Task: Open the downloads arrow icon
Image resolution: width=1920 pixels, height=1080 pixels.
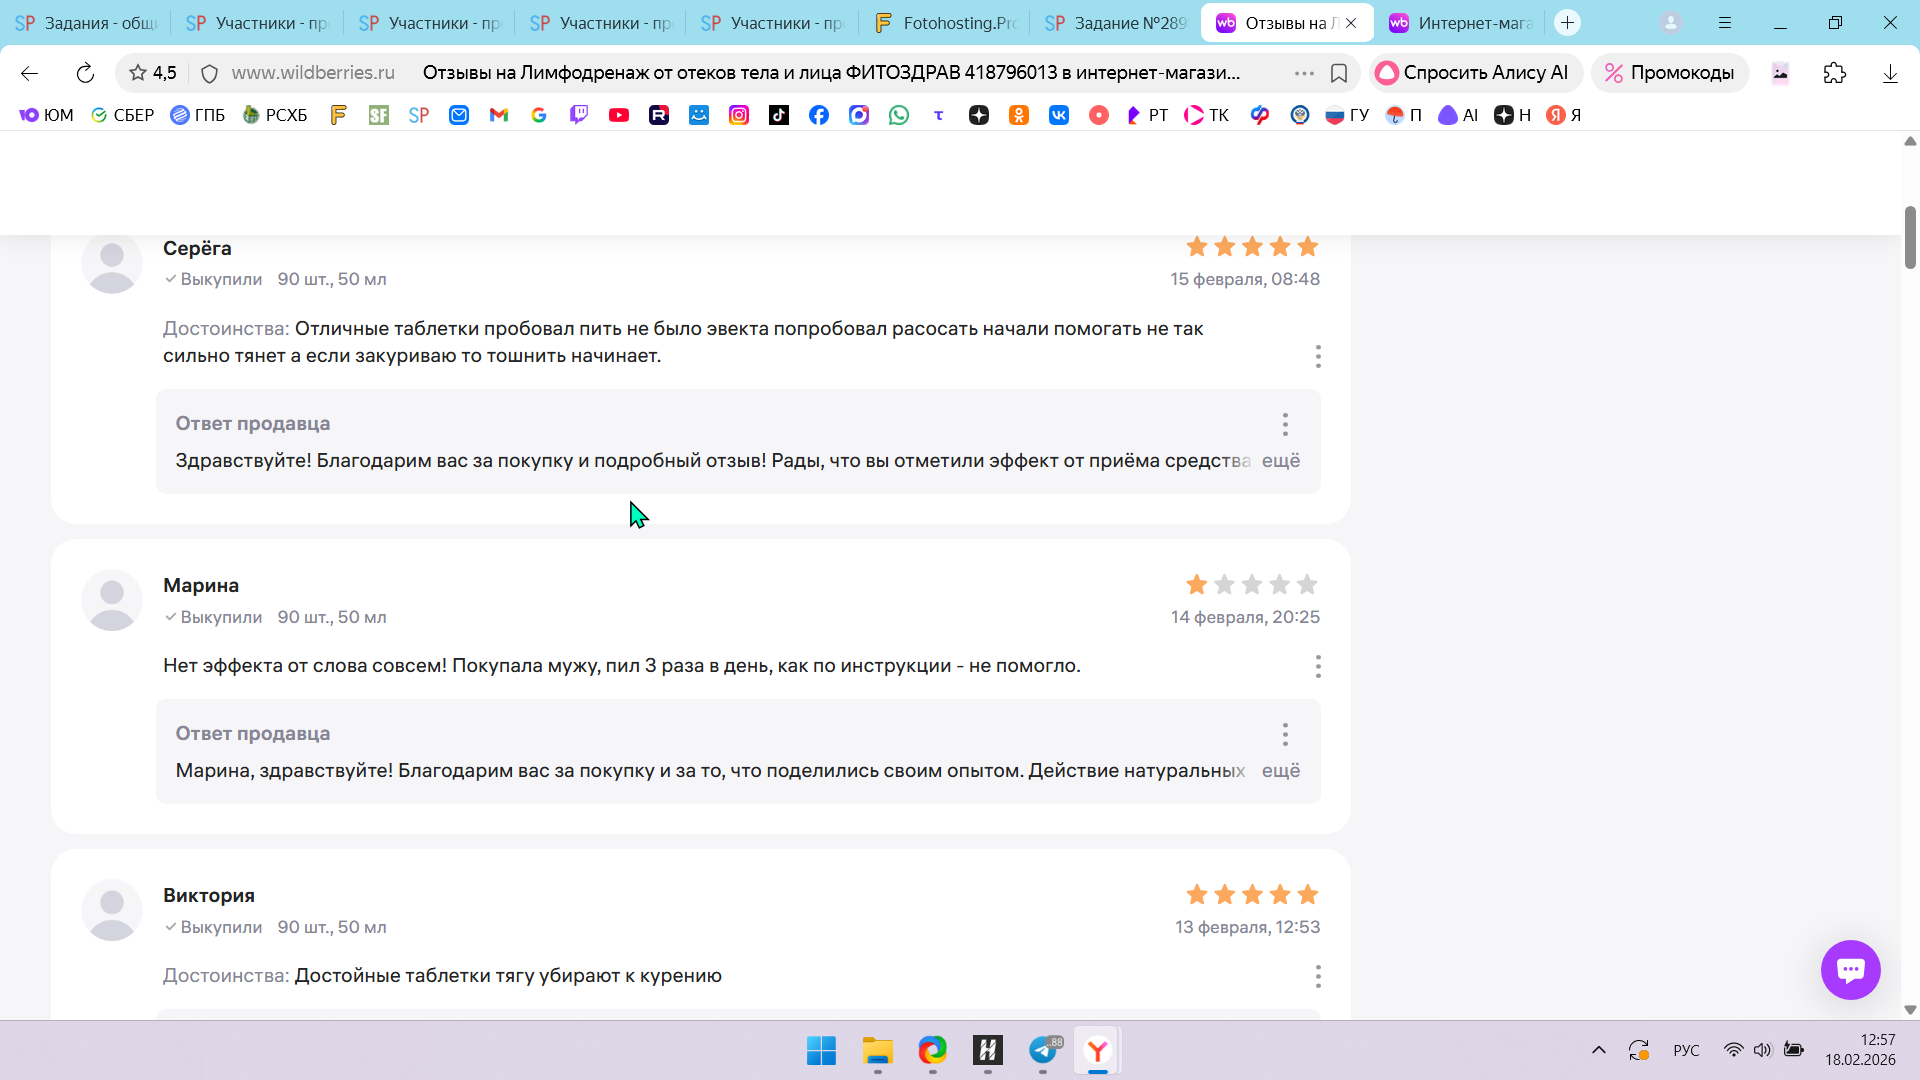Action: pos(1889,73)
